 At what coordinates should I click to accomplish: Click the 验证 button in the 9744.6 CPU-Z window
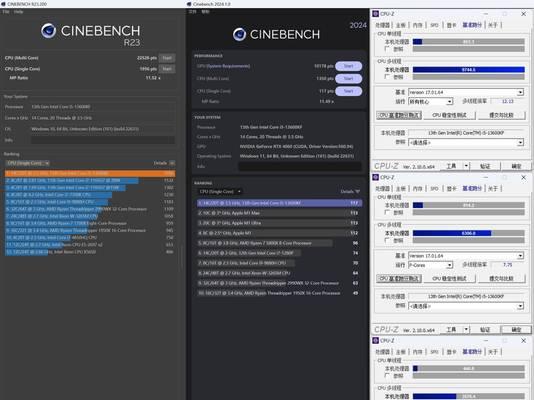click(485, 166)
